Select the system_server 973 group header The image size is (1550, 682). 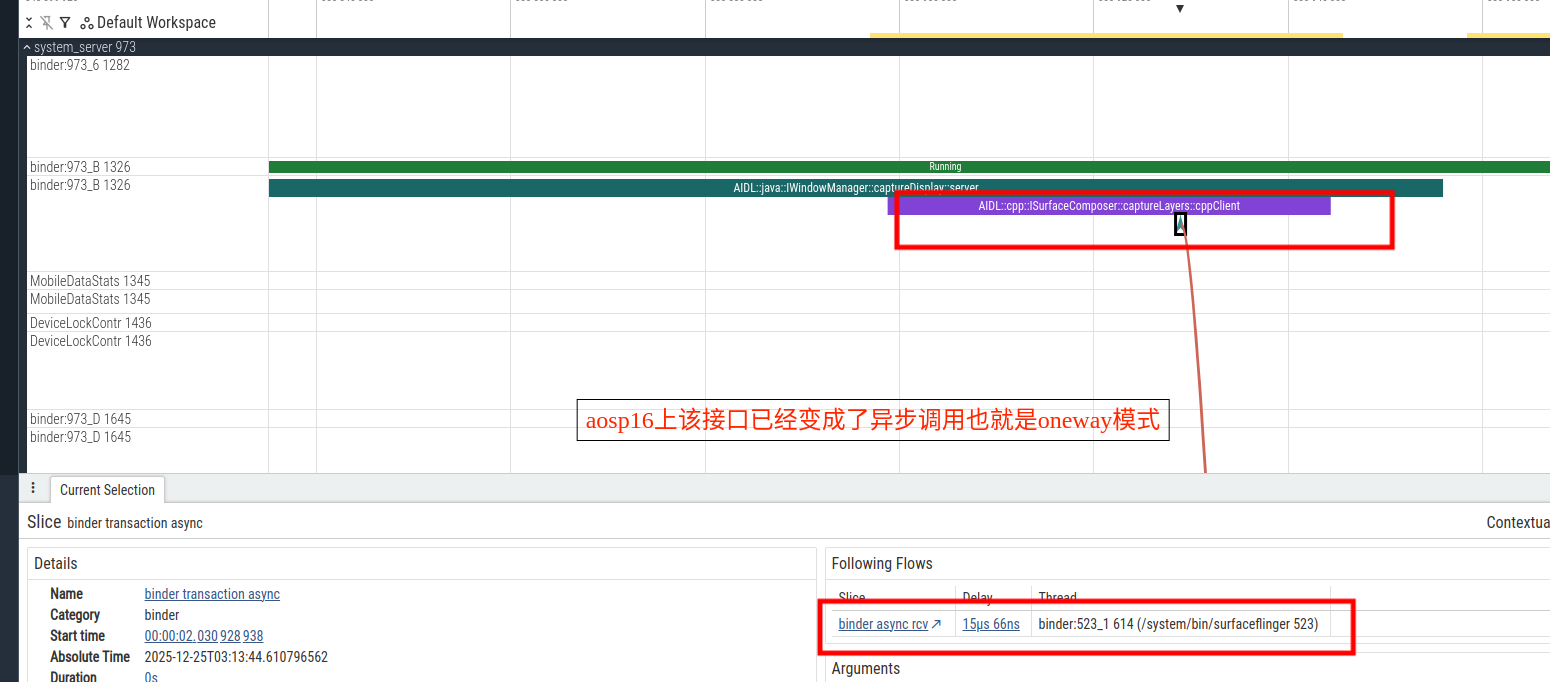tap(784, 47)
